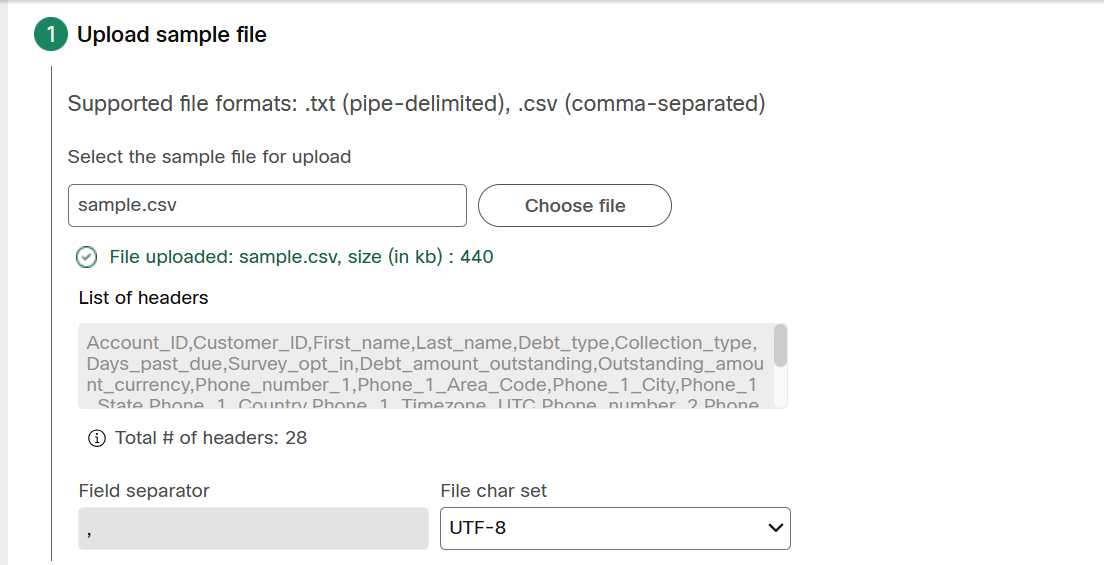Screen dimensions: 1104x565
Task: Click the List of headers label
Action: tap(144, 298)
